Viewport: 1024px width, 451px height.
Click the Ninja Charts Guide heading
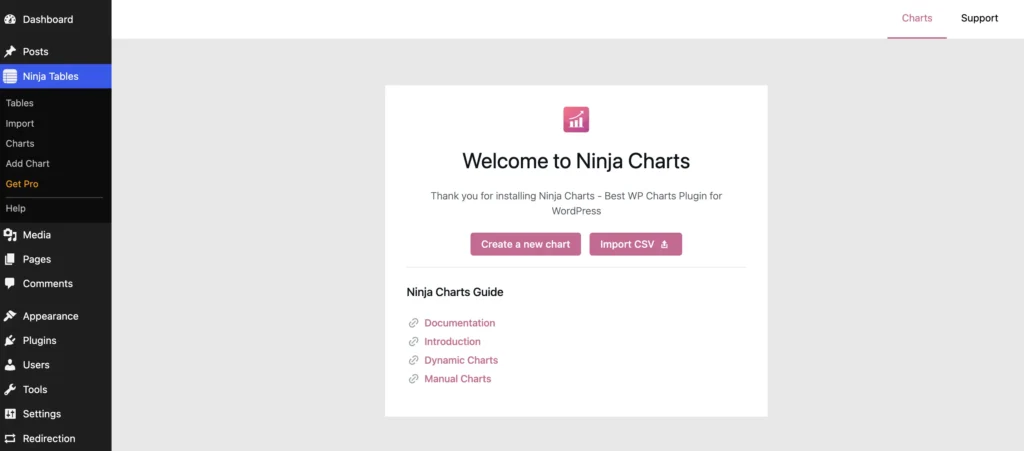click(x=455, y=292)
